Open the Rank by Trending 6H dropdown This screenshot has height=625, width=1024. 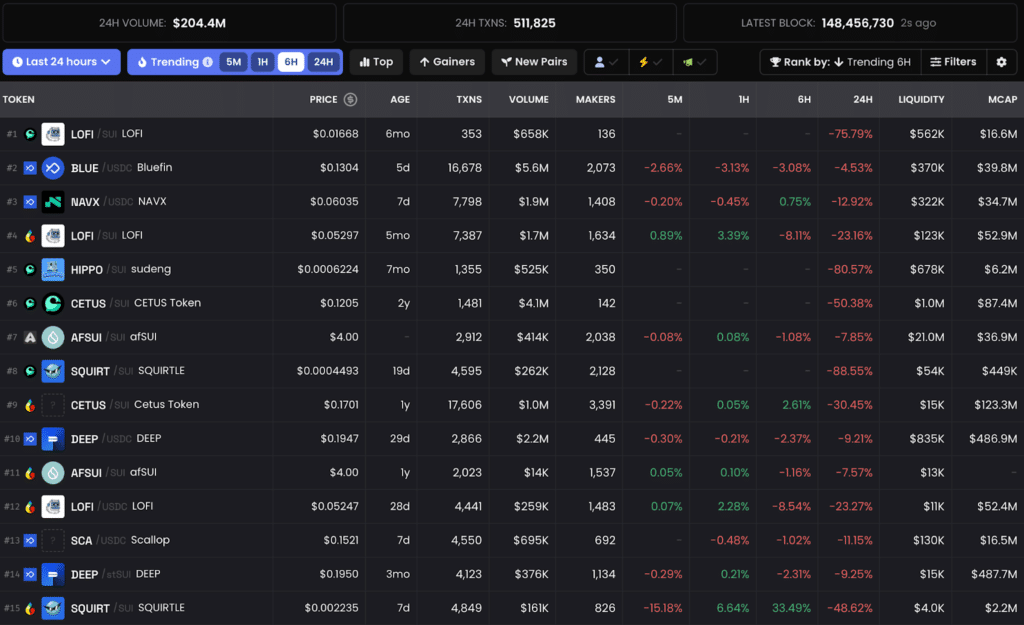point(840,62)
